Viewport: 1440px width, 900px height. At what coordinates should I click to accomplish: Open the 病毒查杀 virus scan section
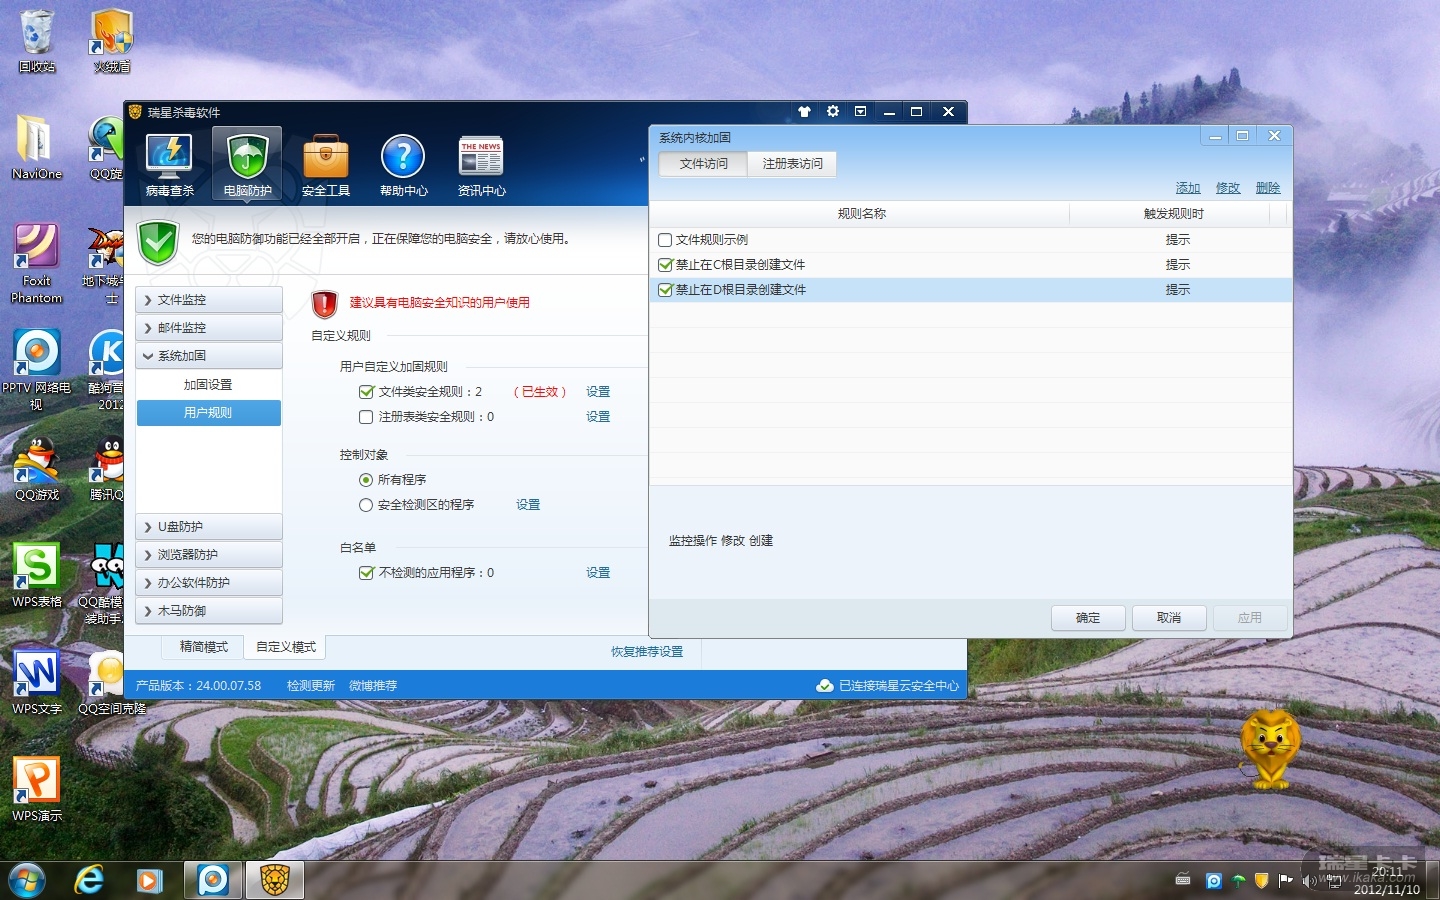click(170, 164)
